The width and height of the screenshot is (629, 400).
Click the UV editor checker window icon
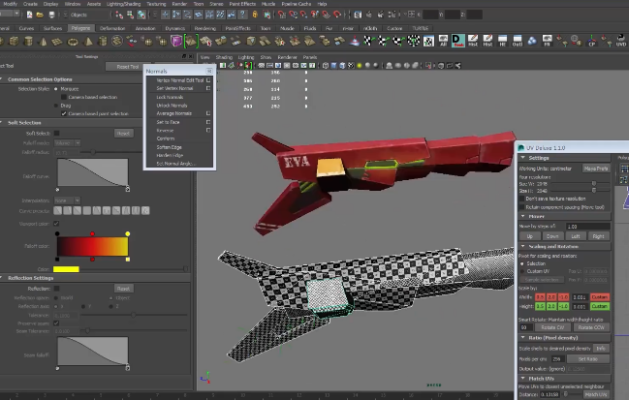[x=428, y=41]
